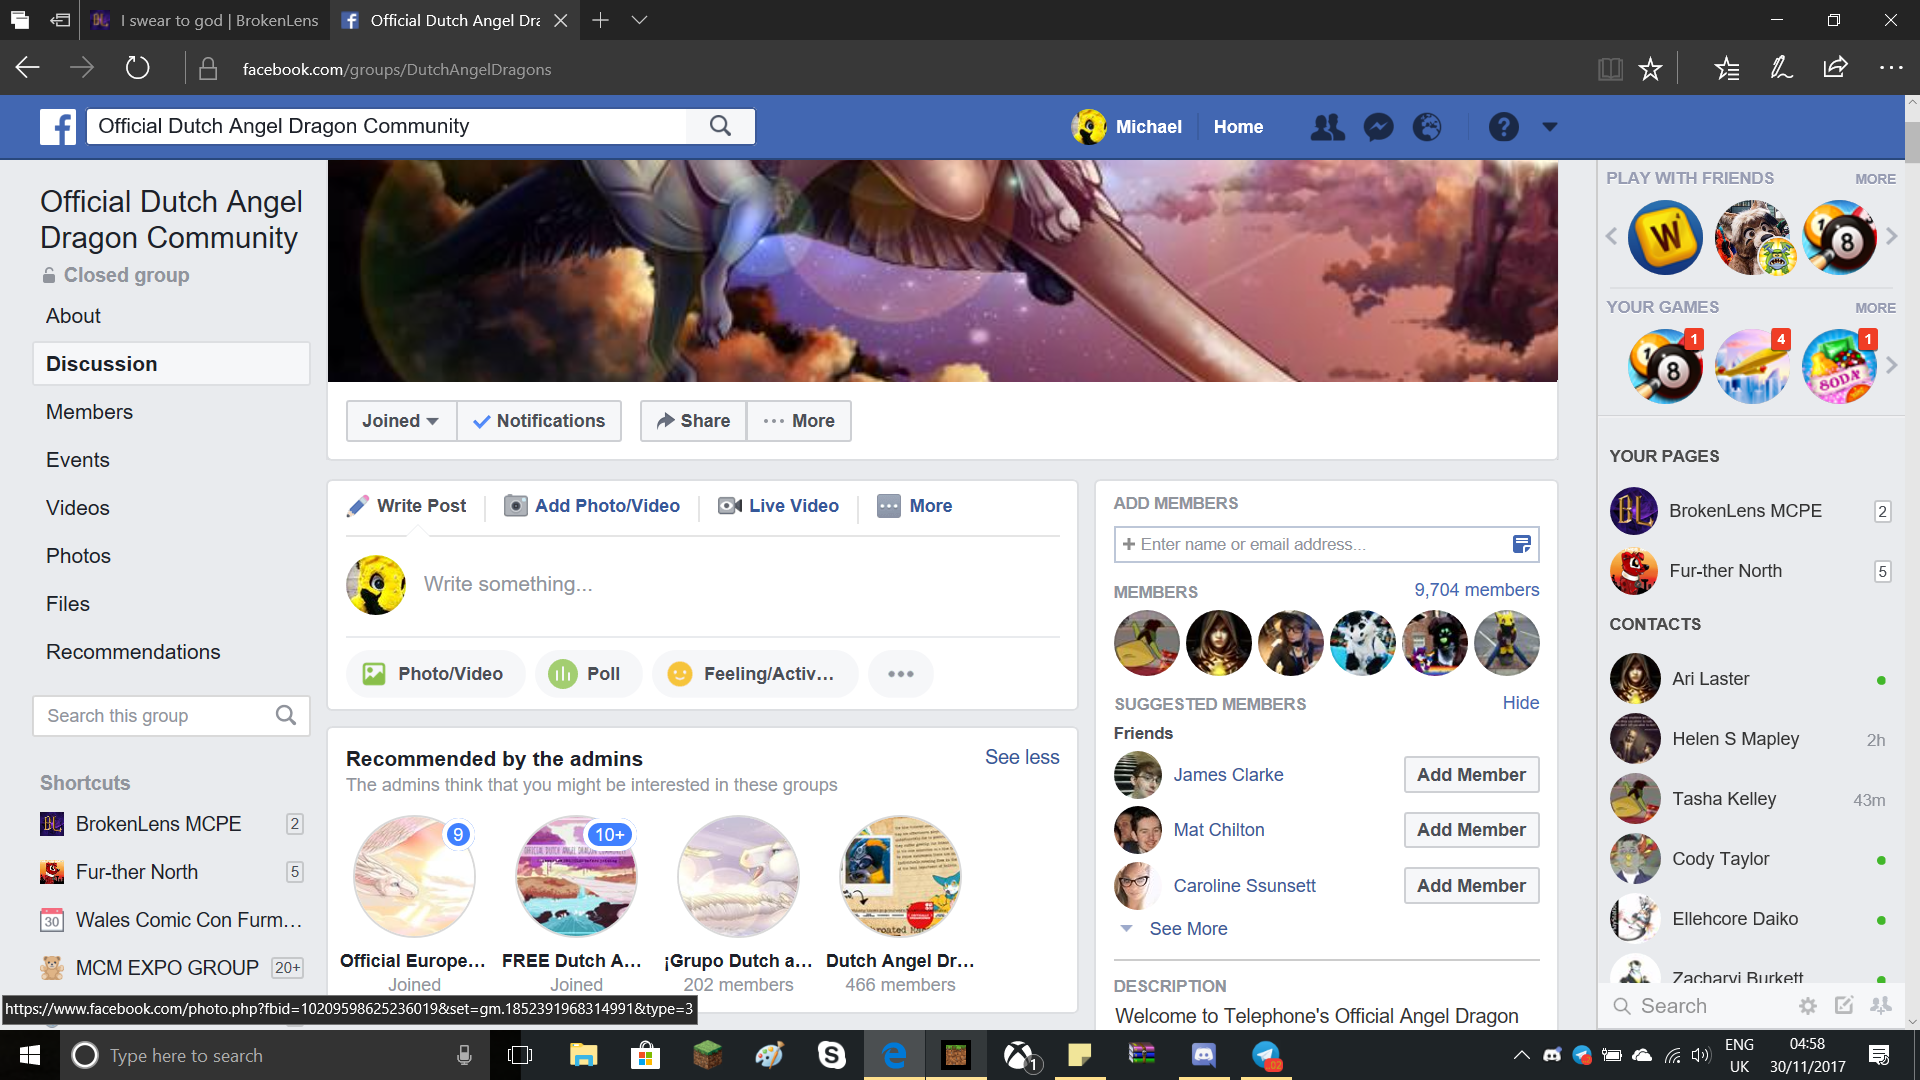Image resolution: width=1920 pixels, height=1080 pixels.
Task: Collapse recommended groups with See less
Action: click(x=1022, y=758)
